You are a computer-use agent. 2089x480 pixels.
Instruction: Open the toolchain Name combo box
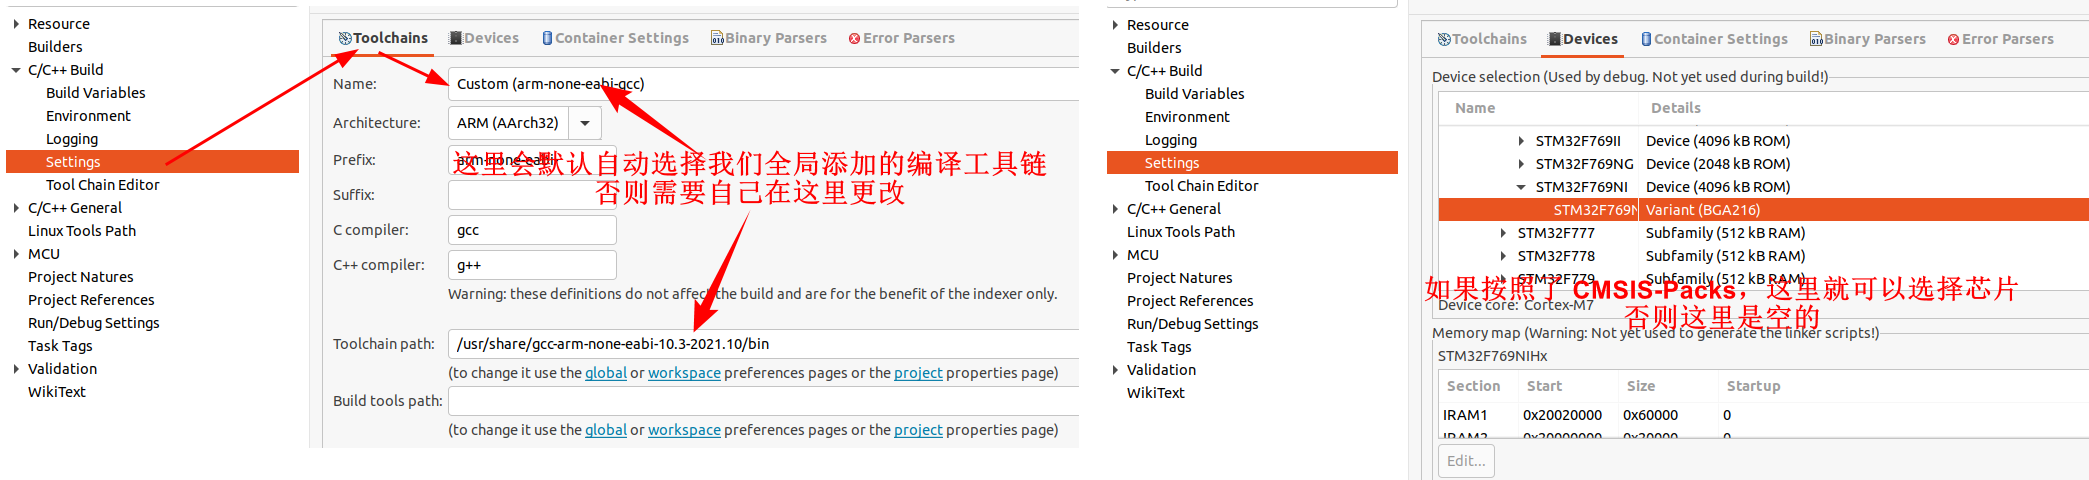[x=763, y=84]
